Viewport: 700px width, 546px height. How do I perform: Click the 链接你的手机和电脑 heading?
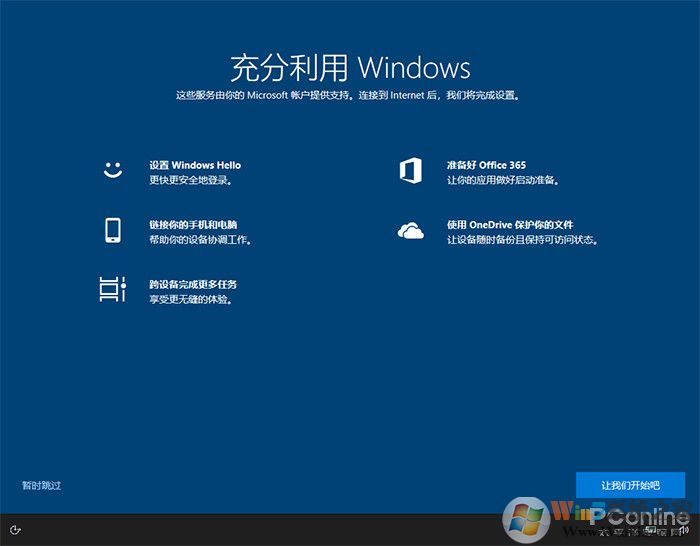point(193,225)
